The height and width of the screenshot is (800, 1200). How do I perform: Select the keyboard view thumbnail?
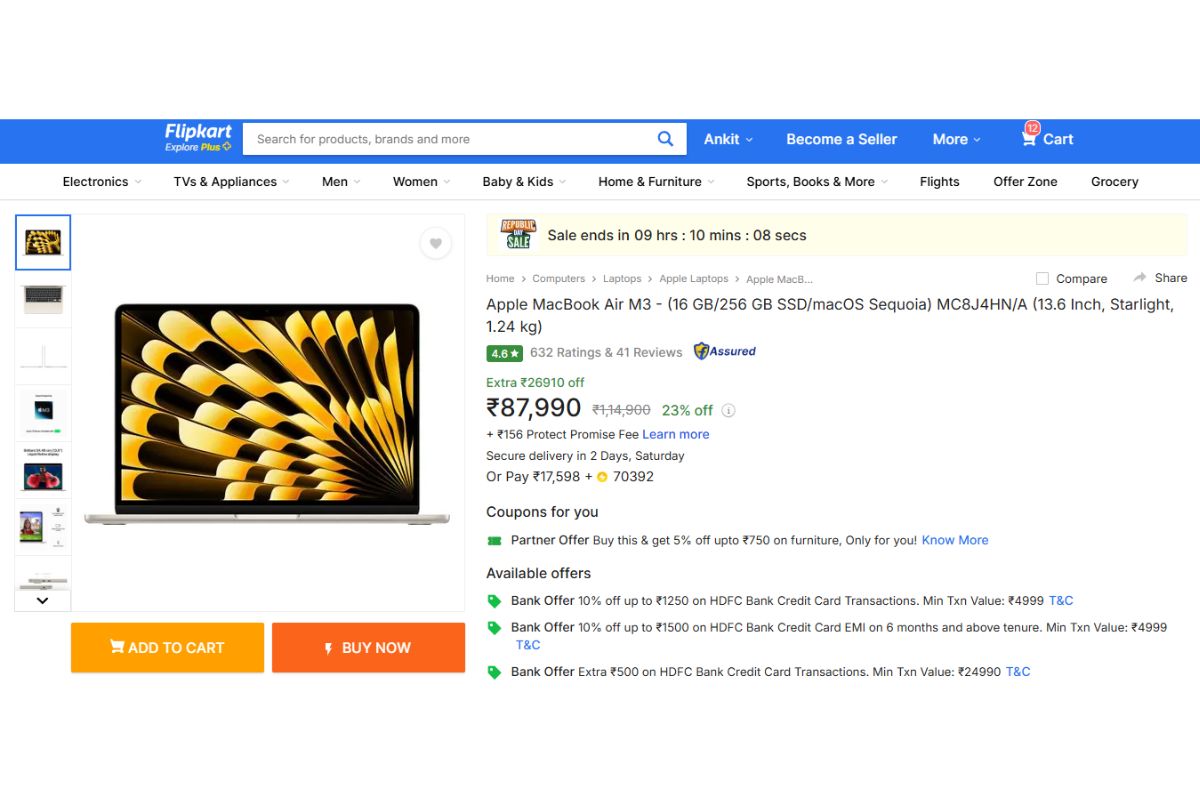[42, 299]
